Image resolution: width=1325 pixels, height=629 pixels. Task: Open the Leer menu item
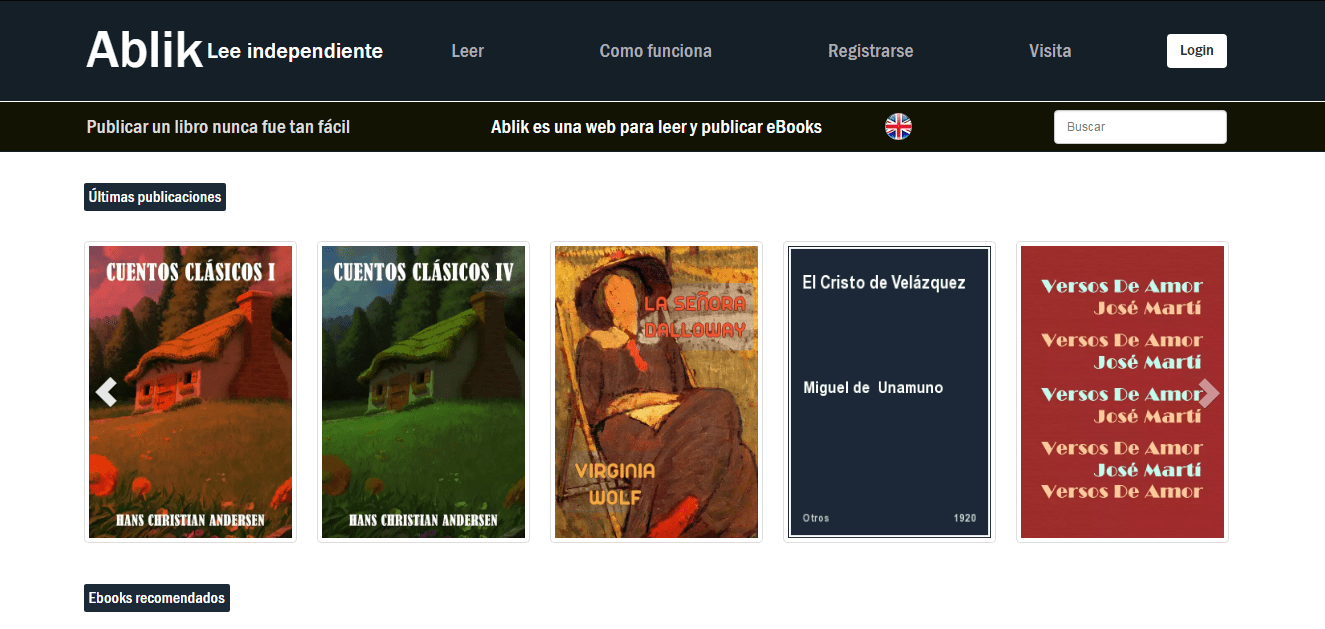467,51
